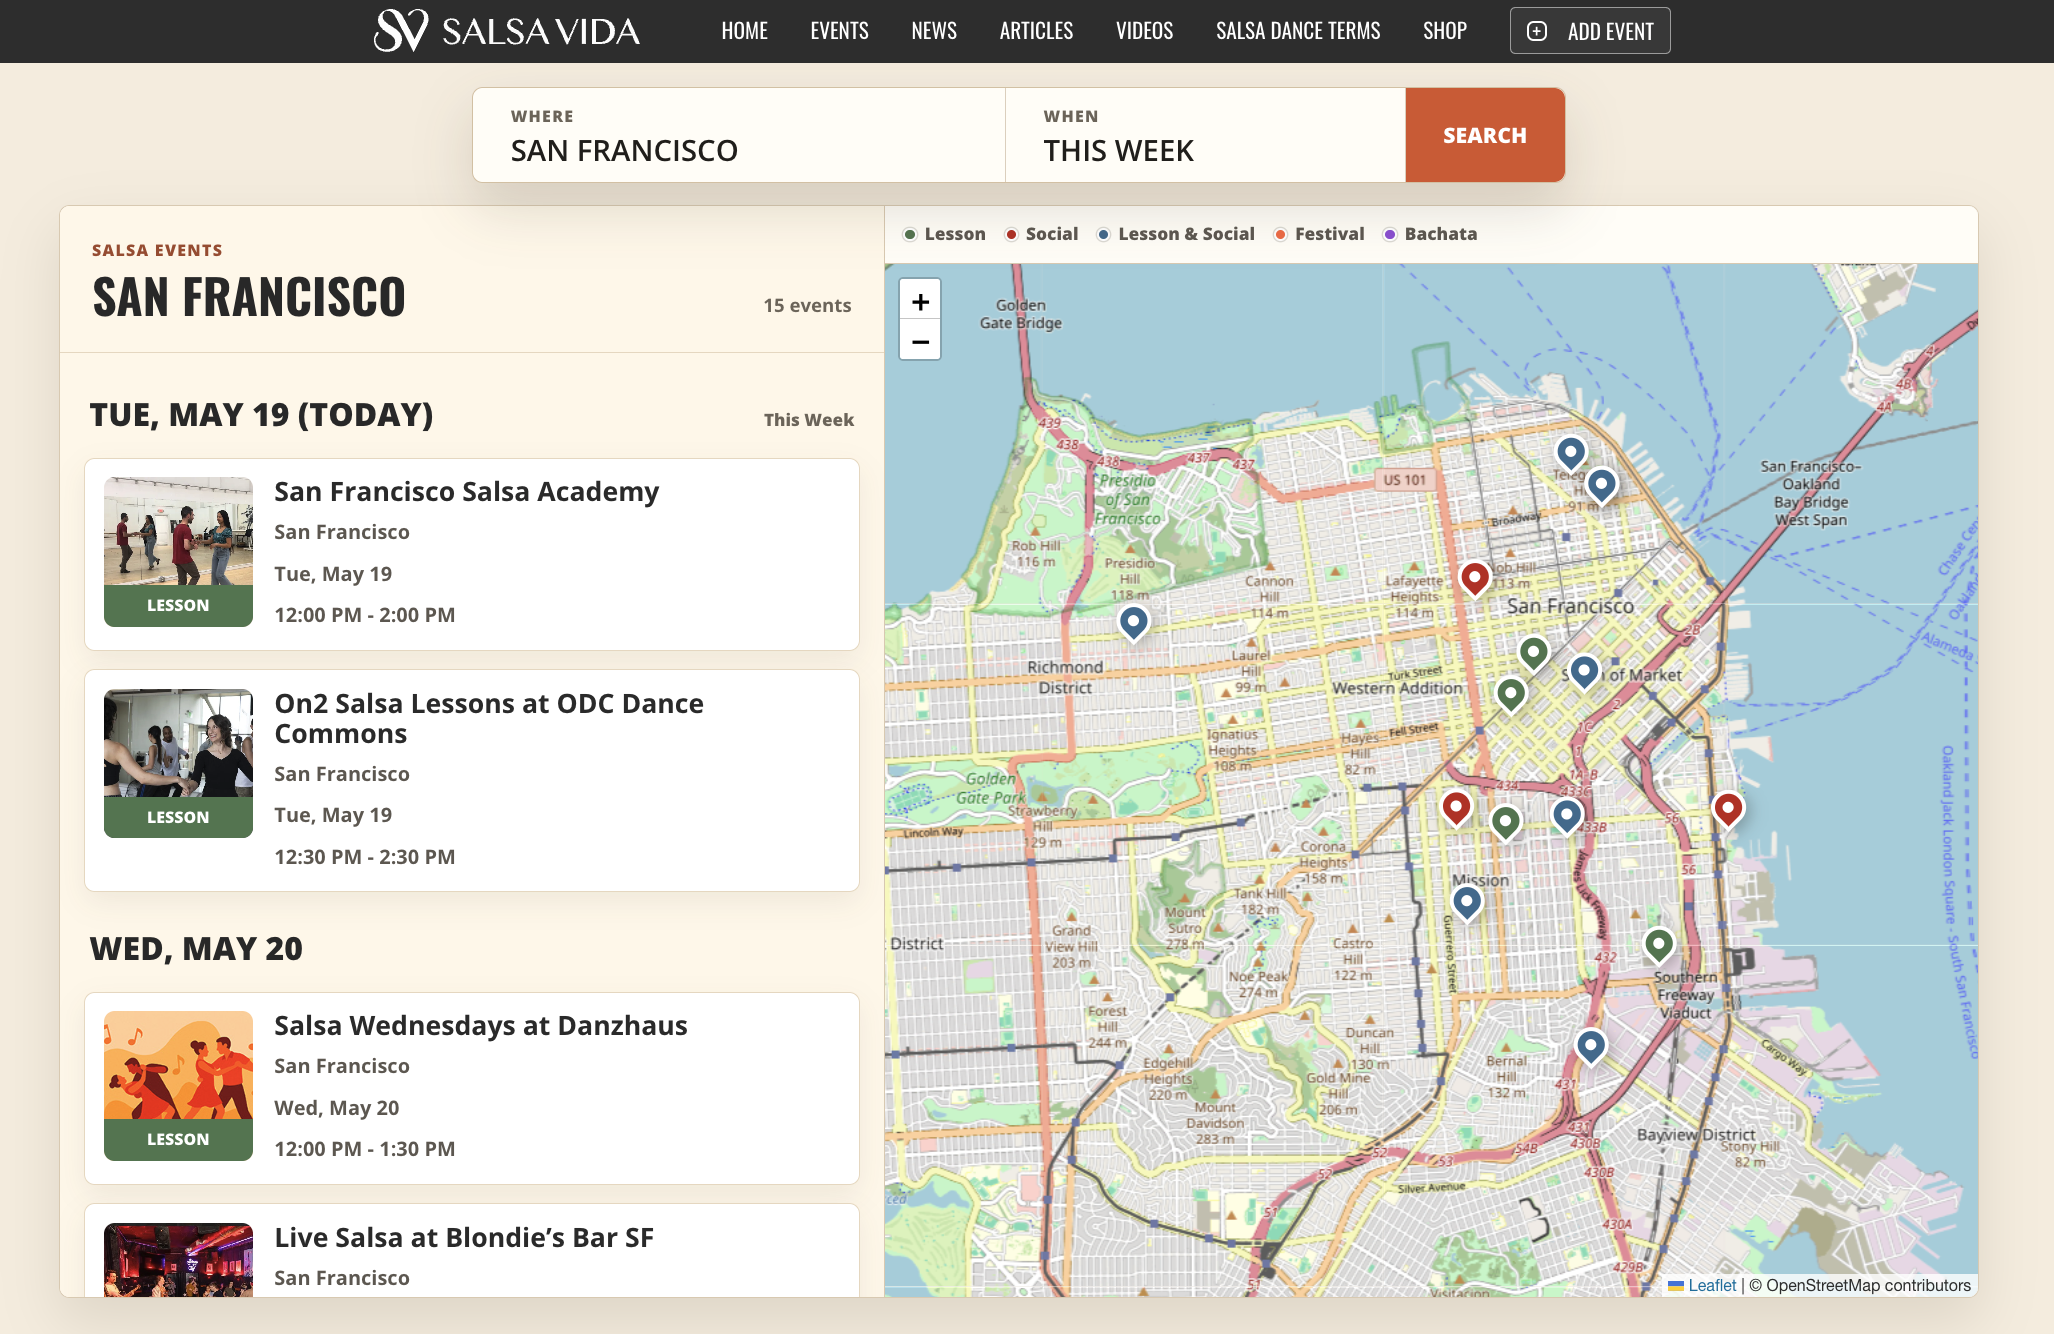Open San Francisco Salsa Academy event title
The image size is (2054, 1334).
tap(467, 492)
